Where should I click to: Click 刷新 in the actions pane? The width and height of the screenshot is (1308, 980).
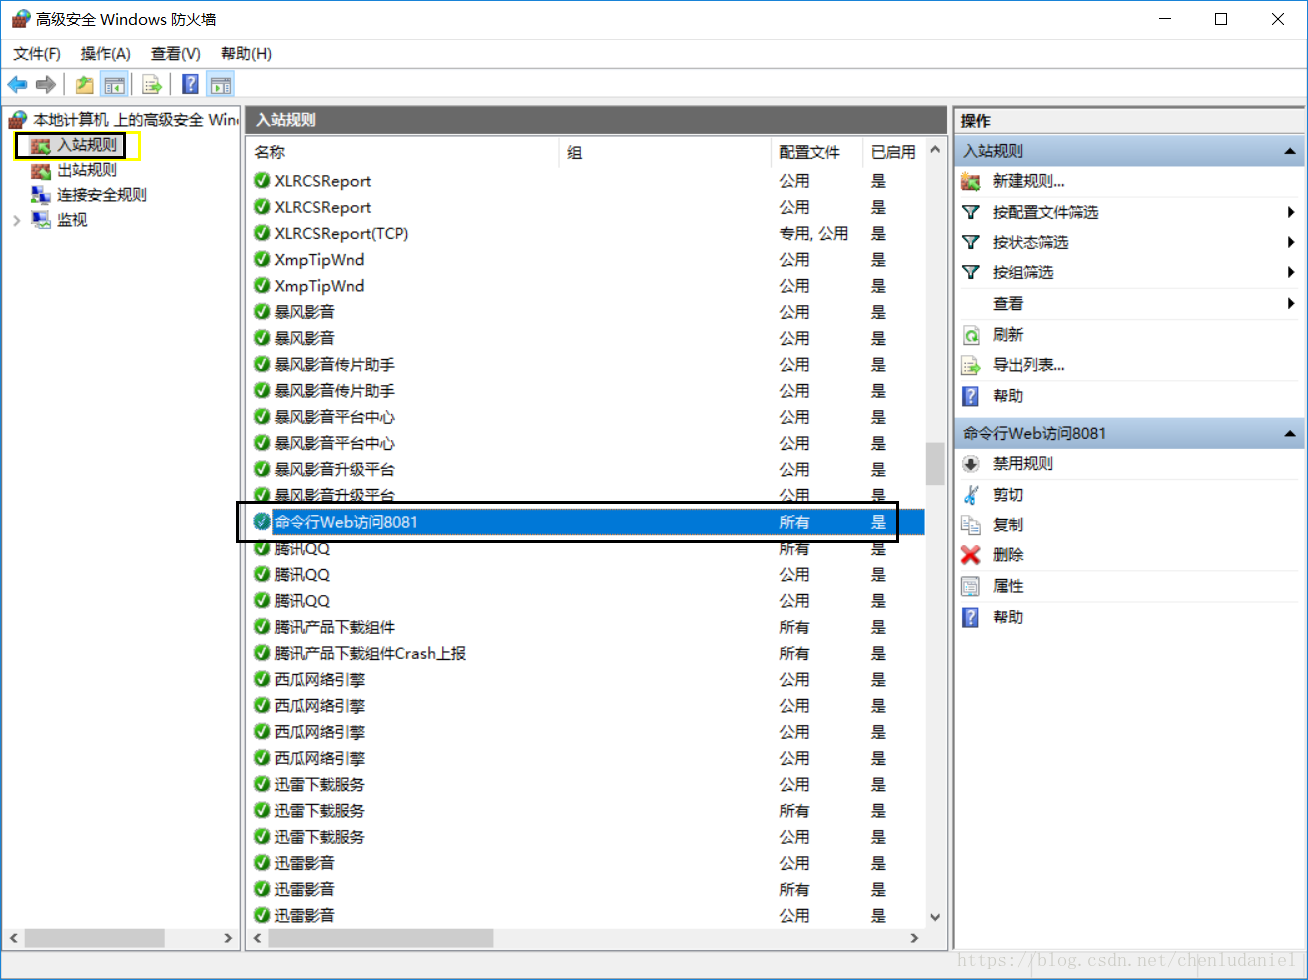click(1007, 334)
